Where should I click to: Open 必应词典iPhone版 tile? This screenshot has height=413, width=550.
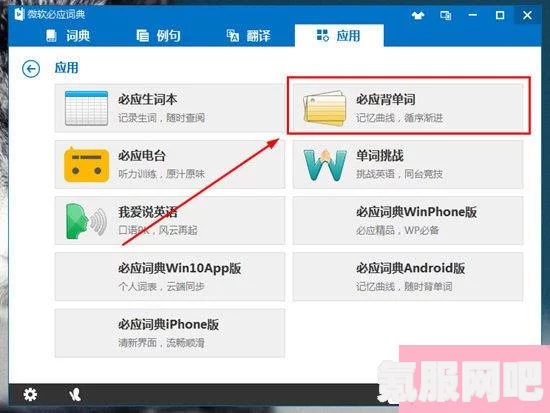(x=170, y=333)
